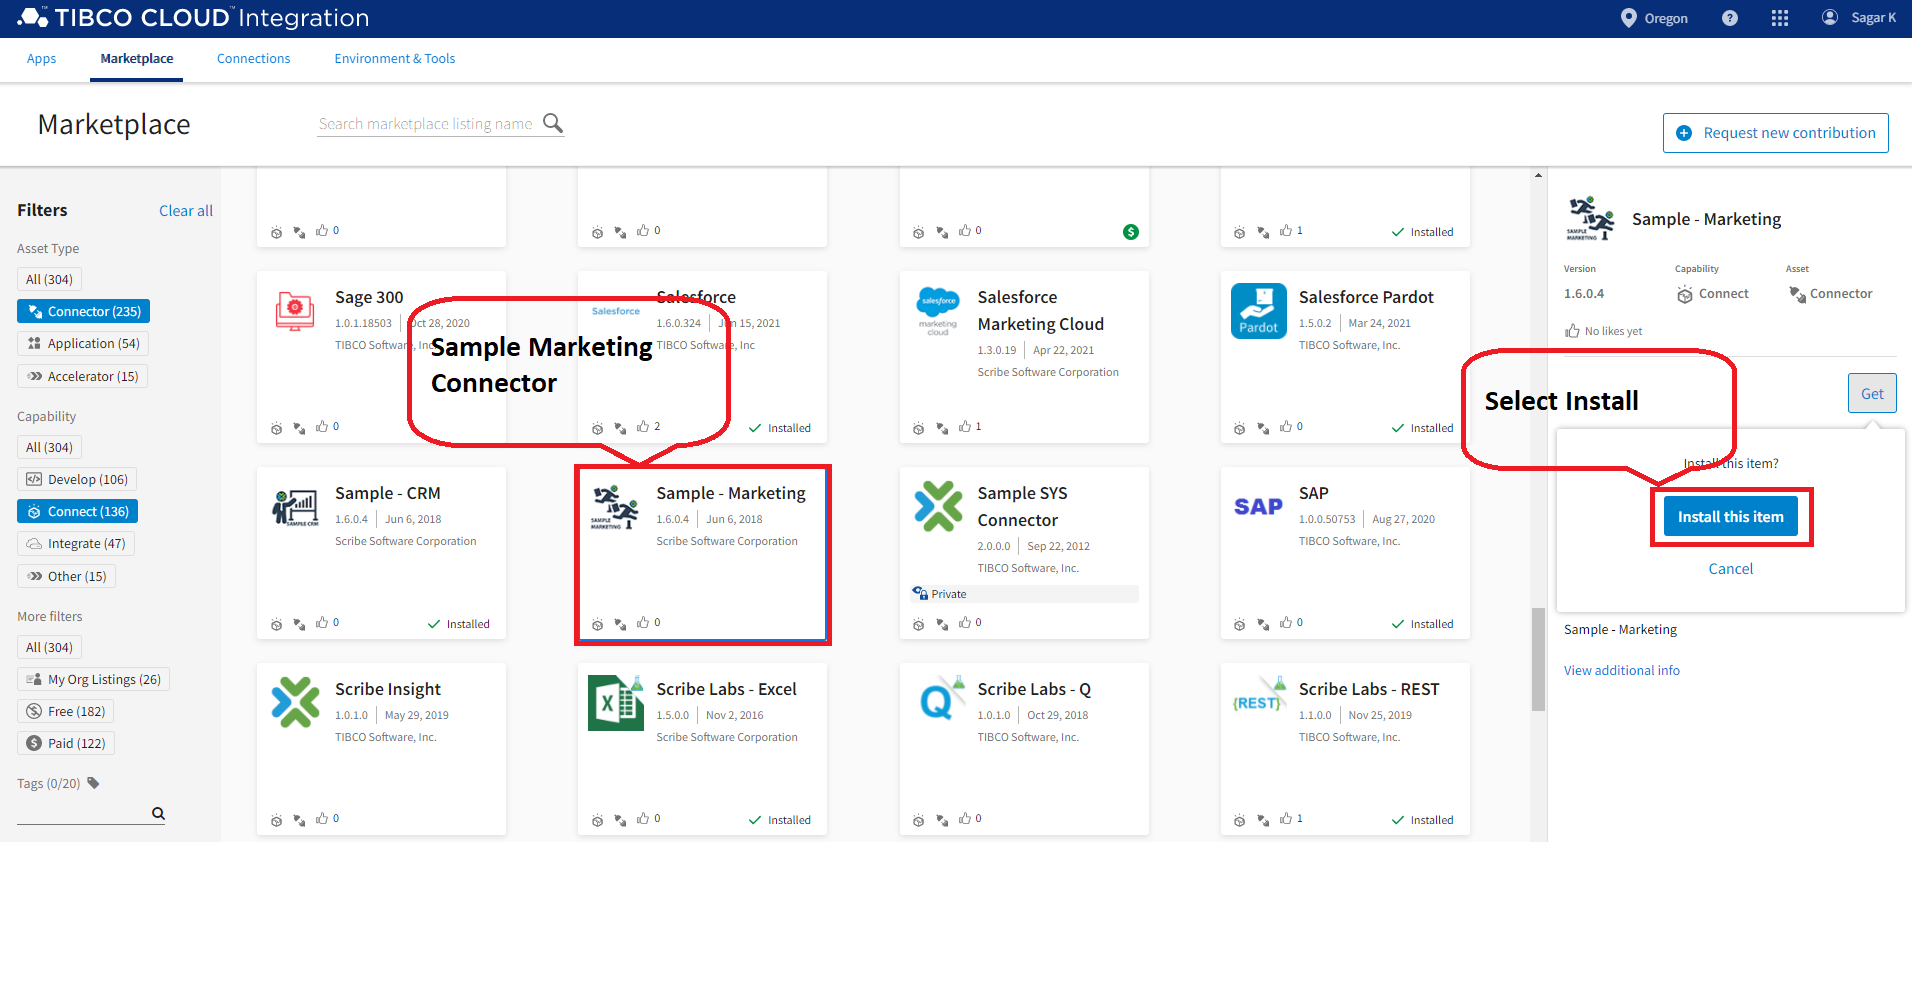The width and height of the screenshot is (1920, 1003).
Task: Open the help question mark icon
Action: coord(1730,18)
